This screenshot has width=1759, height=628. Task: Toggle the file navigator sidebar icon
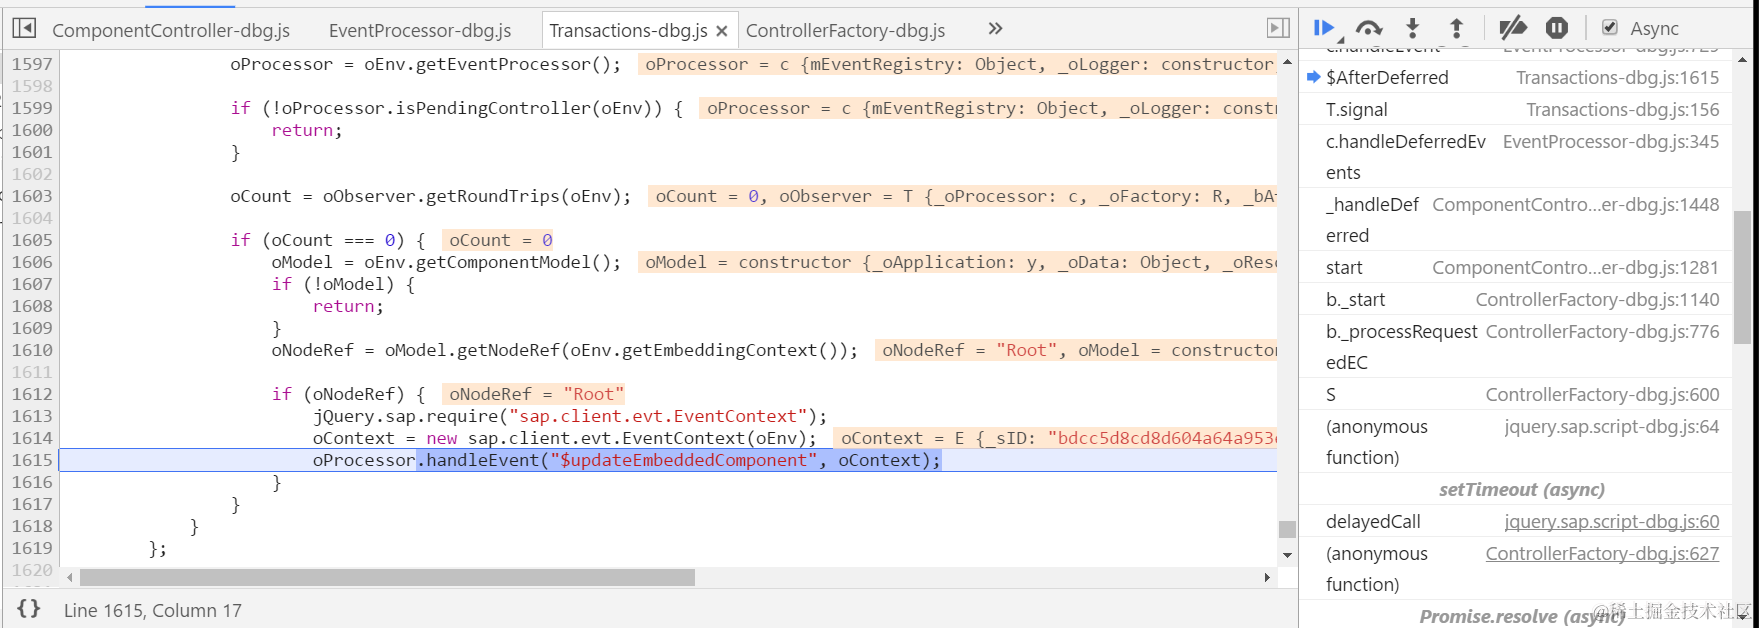24,28
